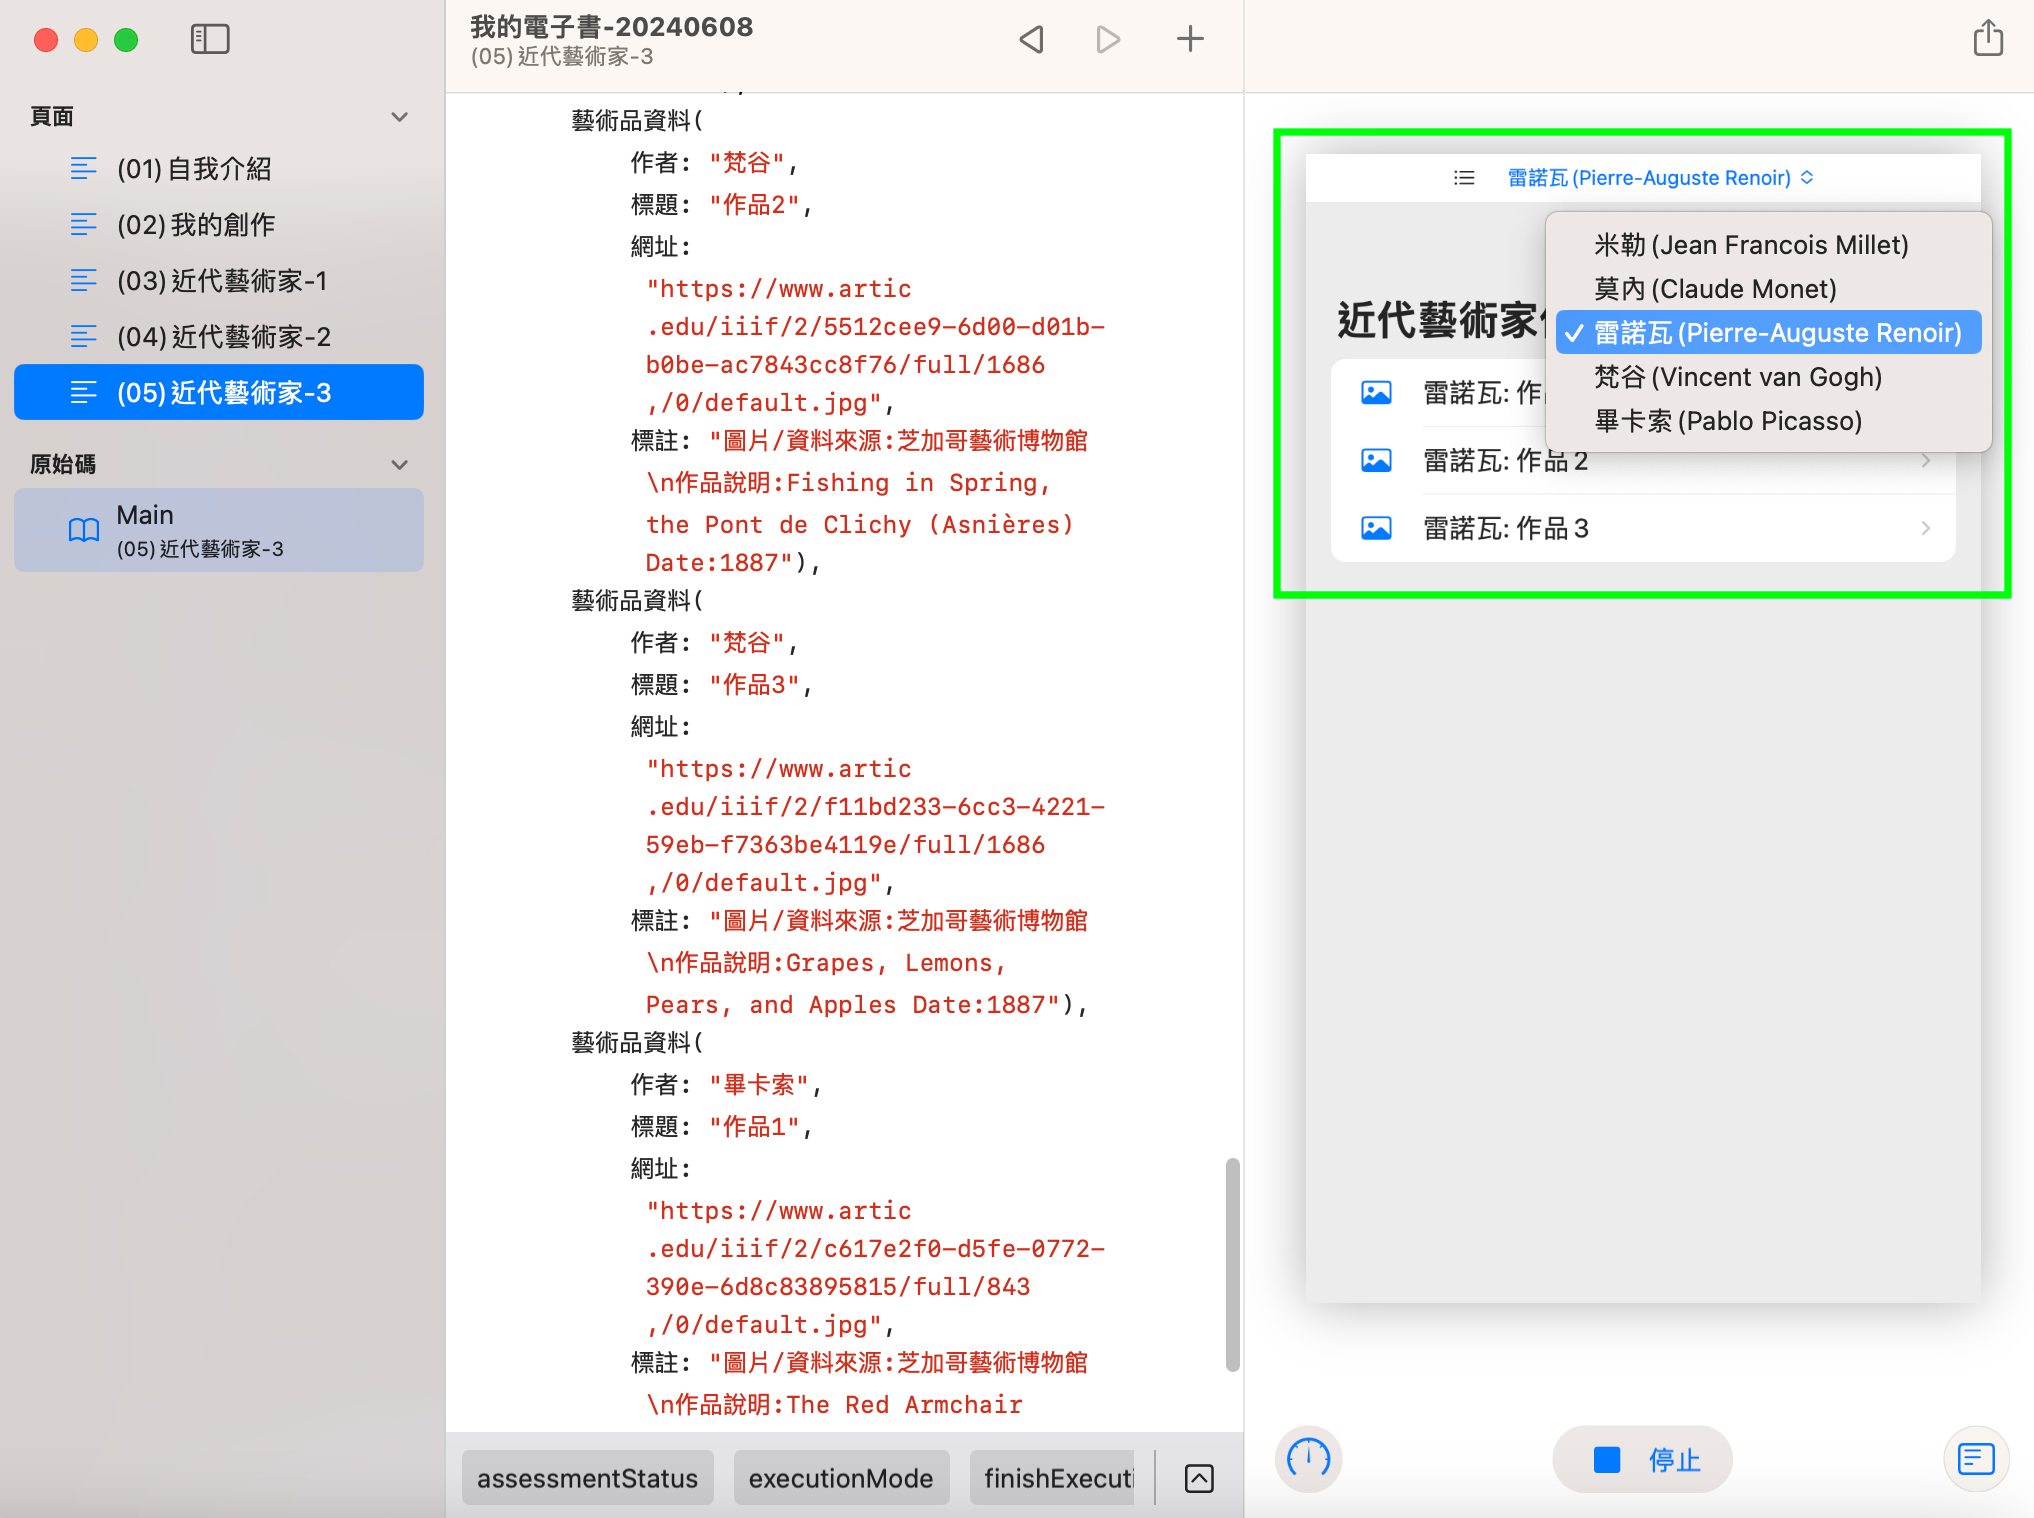Click the plus add button
2034x1518 pixels.
coord(1190,39)
